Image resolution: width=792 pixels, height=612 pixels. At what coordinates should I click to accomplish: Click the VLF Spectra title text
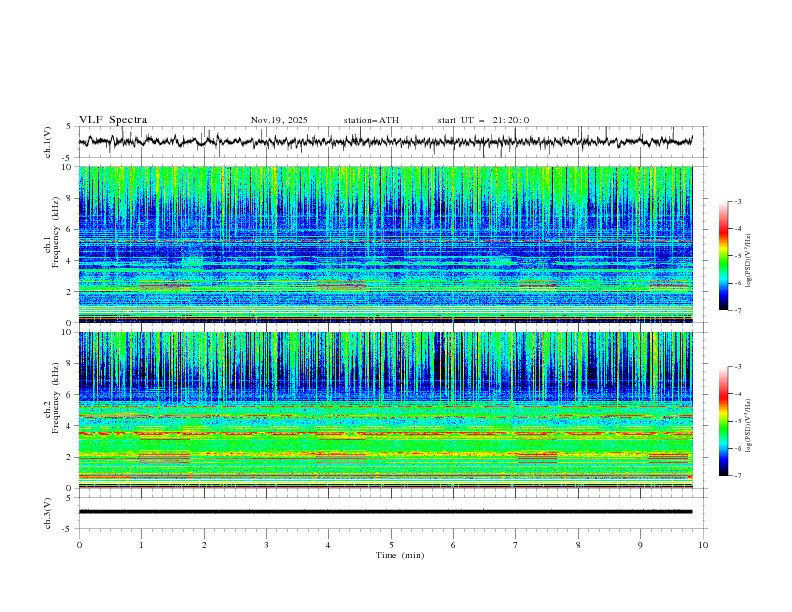pyautogui.click(x=113, y=120)
